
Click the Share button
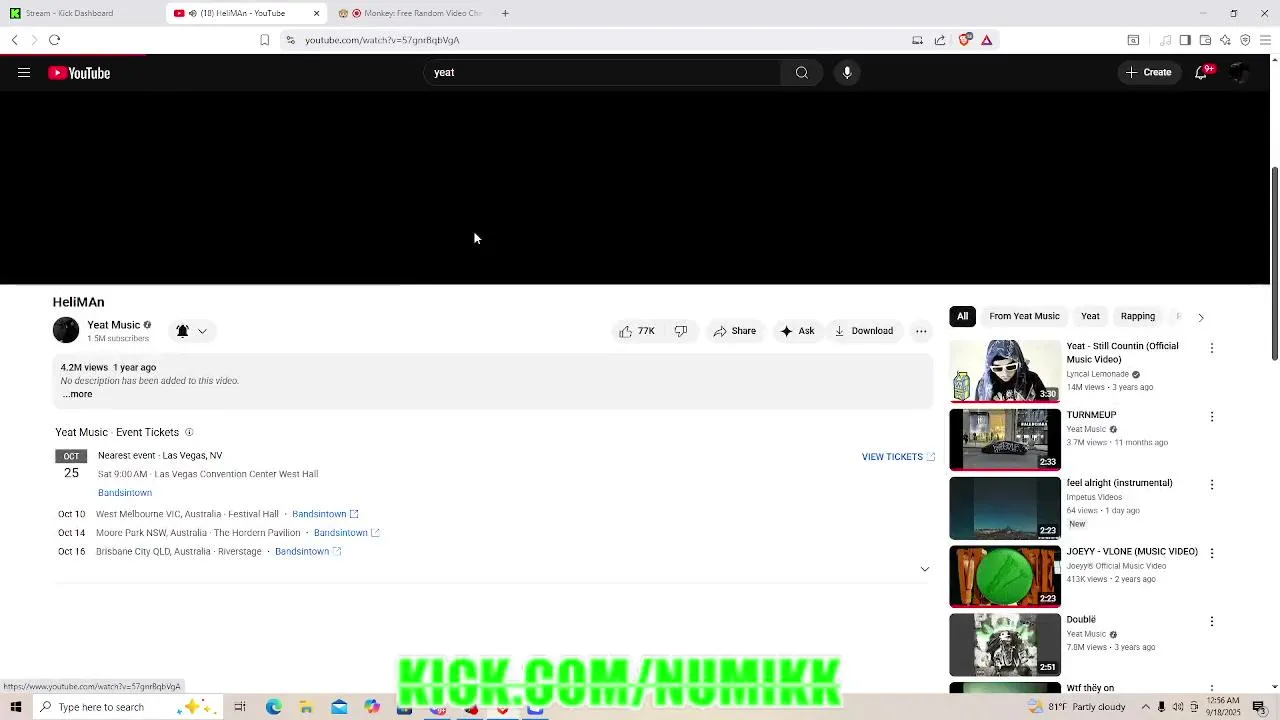click(734, 331)
